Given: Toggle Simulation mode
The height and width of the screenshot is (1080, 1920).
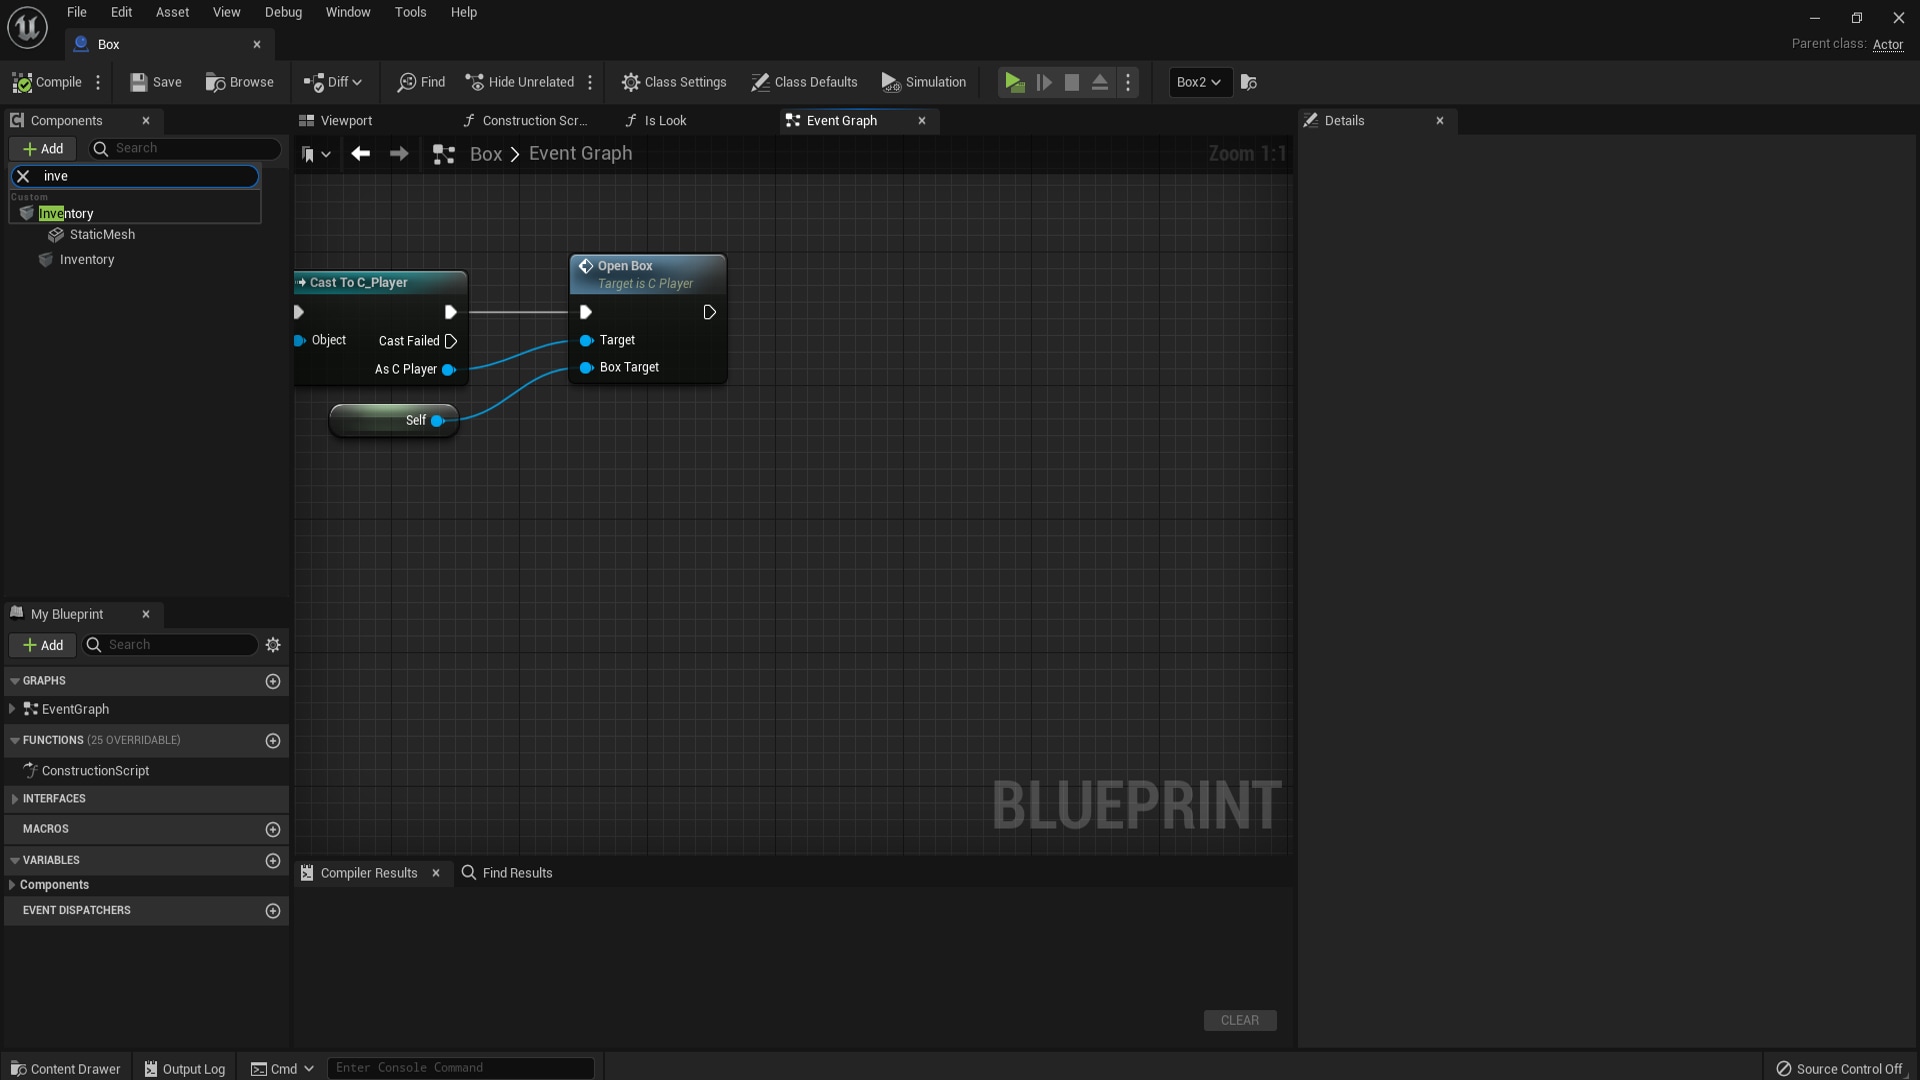Looking at the screenshot, I should (923, 82).
